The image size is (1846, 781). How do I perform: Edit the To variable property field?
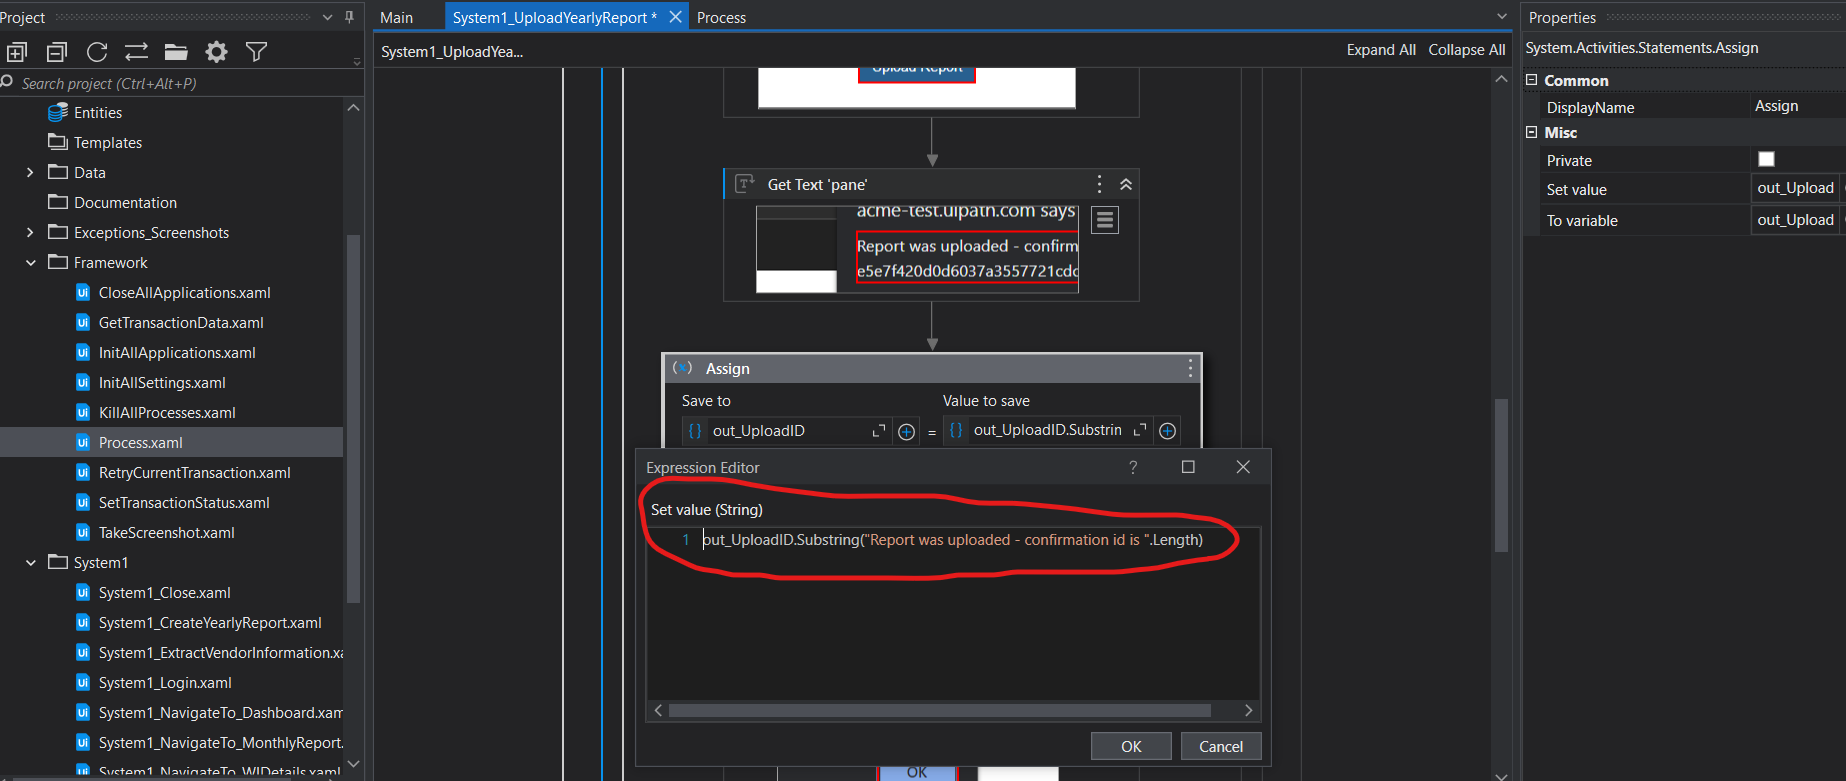click(1797, 220)
